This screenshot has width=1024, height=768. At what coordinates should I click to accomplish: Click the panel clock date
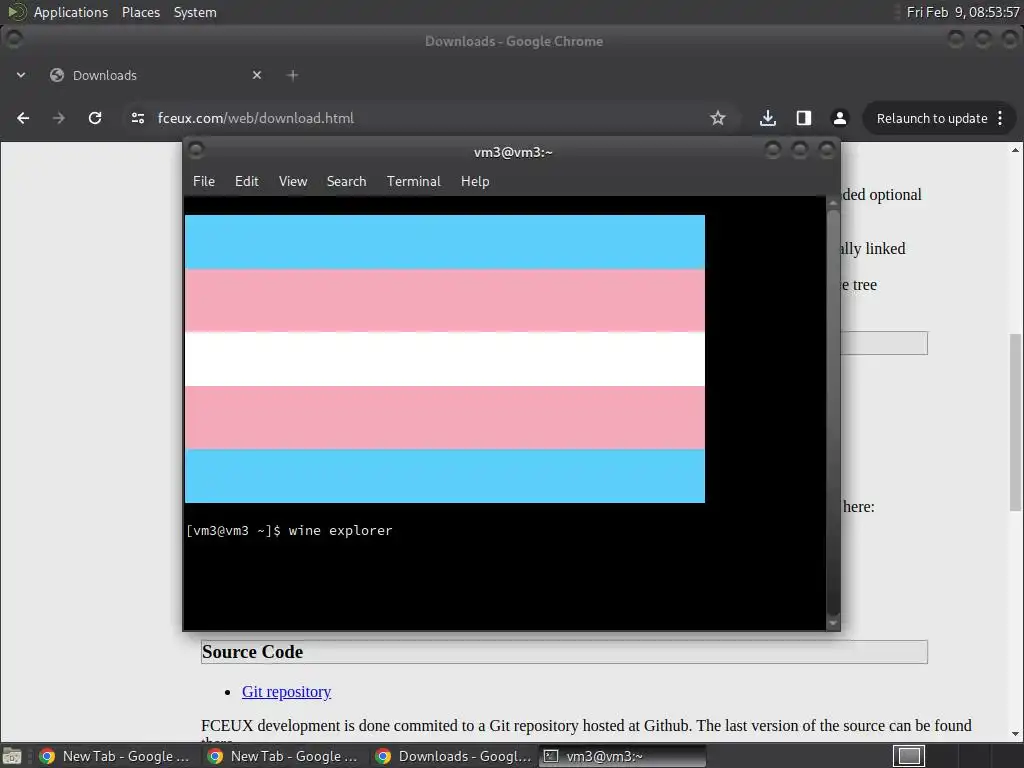click(x=963, y=12)
